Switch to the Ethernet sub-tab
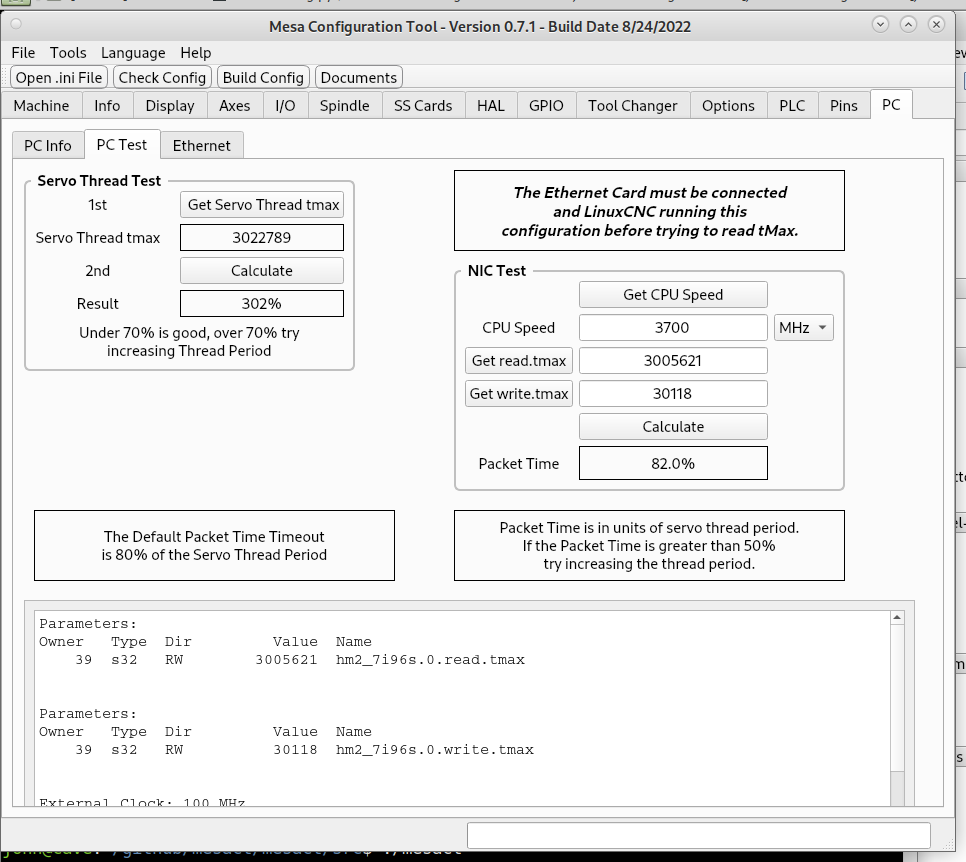This screenshot has width=966, height=862. tap(201, 146)
